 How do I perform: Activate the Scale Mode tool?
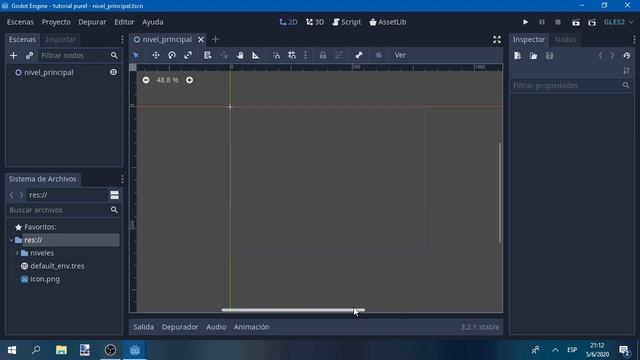pos(188,55)
